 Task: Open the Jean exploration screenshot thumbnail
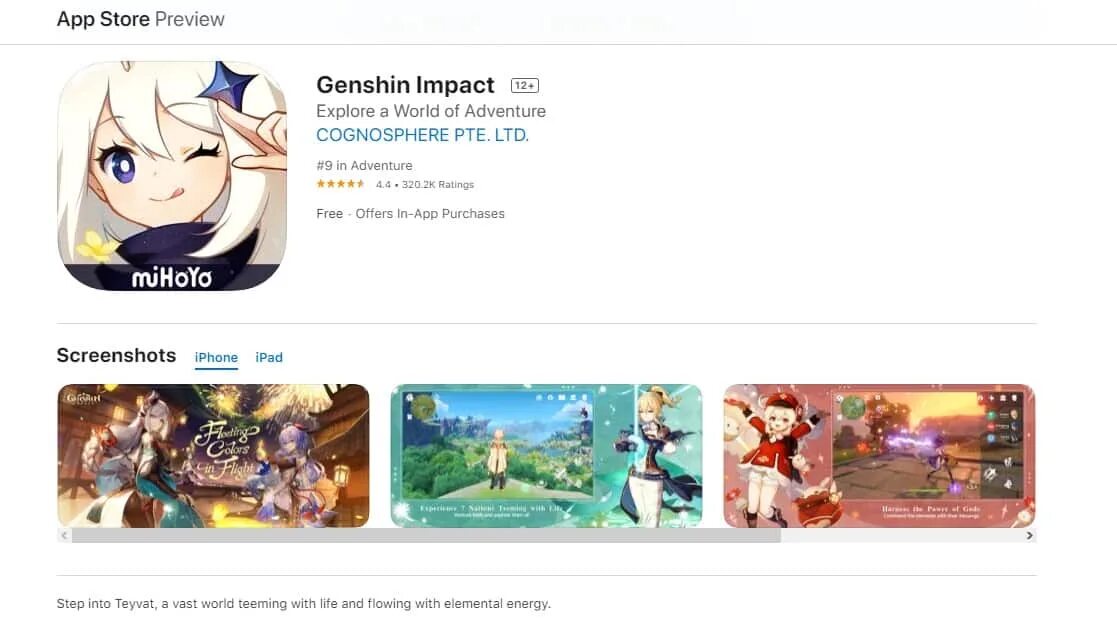click(546, 456)
